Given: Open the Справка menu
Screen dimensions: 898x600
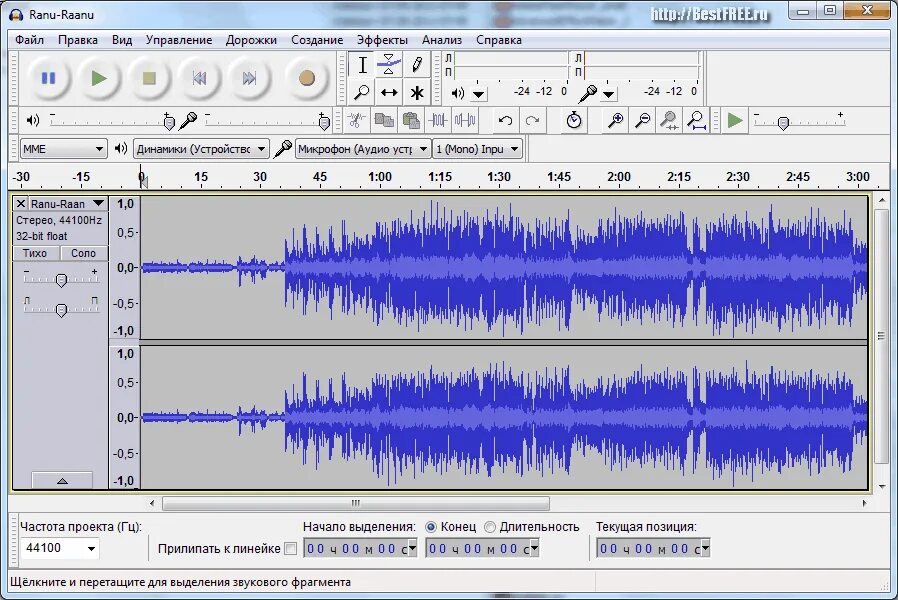Looking at the screenshot, I should pyautogui.click(x=499, y=40).
